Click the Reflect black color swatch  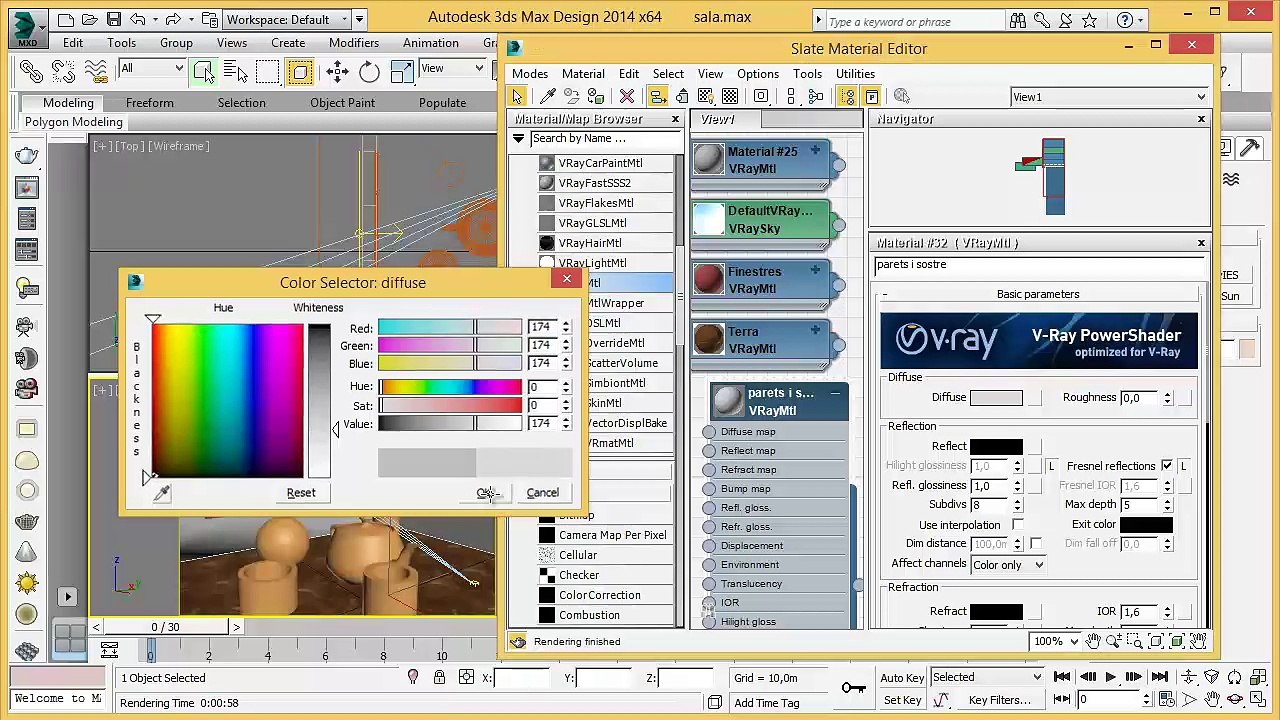[x=996, y=447]
